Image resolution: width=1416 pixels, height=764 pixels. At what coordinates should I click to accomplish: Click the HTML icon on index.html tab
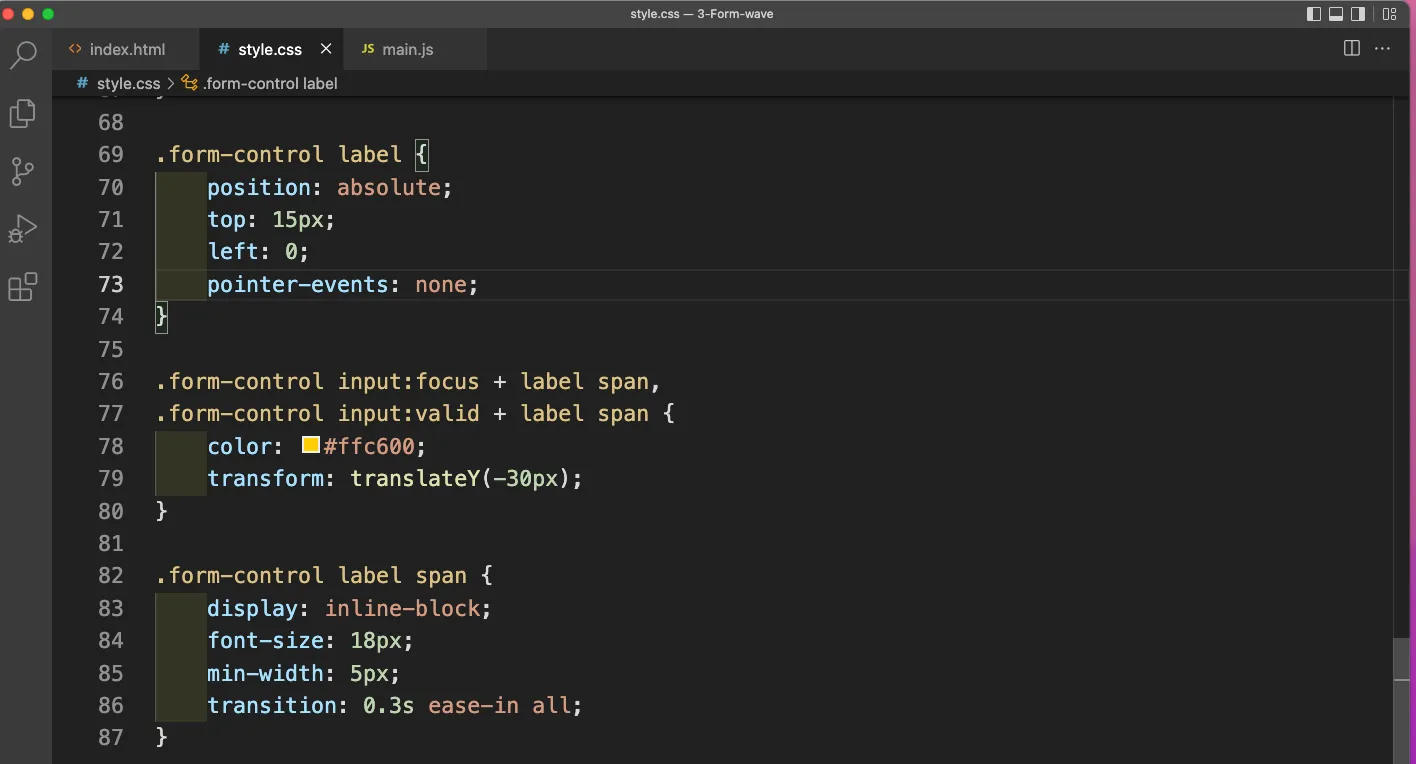coord(75,49)
